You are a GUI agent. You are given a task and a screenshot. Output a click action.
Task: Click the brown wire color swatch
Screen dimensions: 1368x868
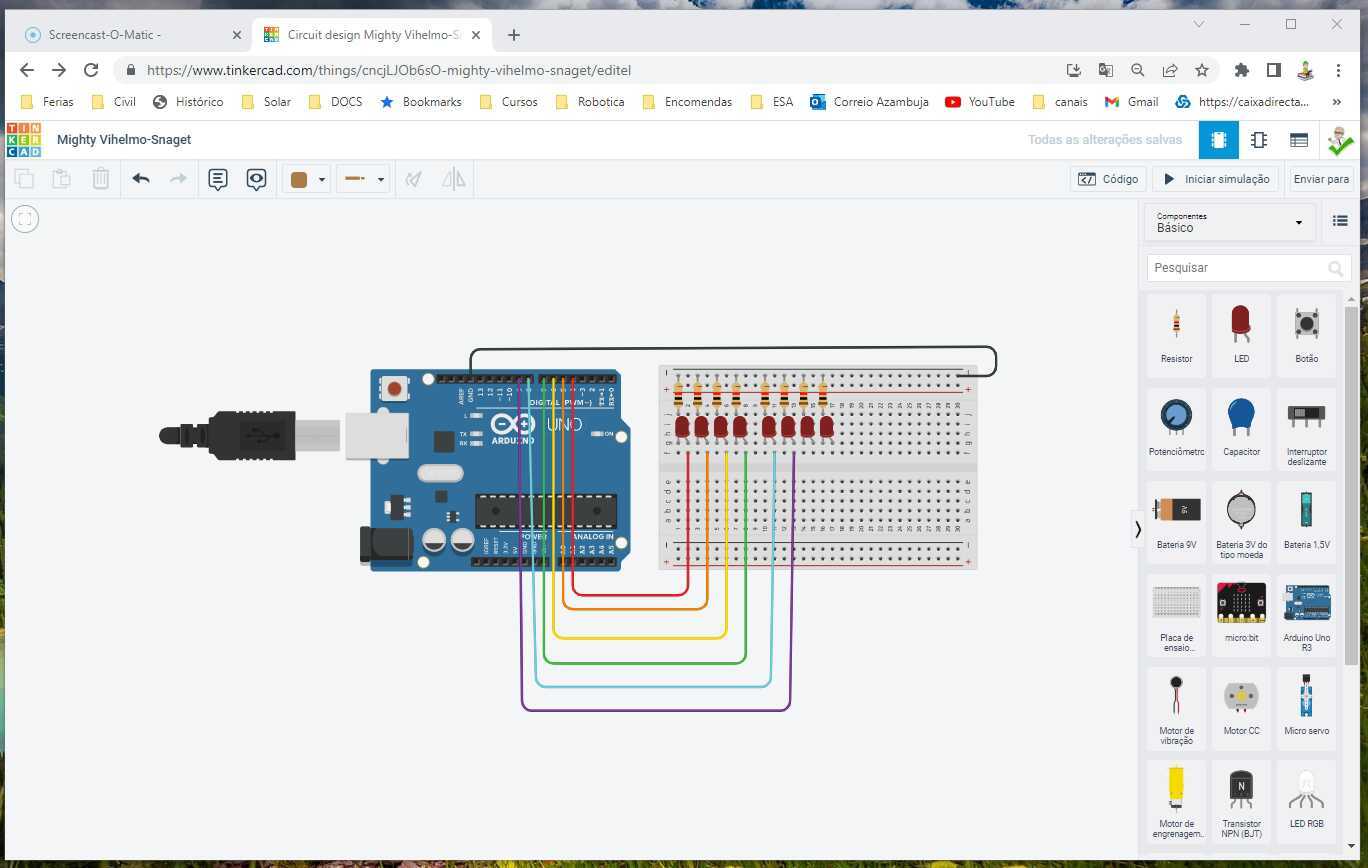coord(299,180)
